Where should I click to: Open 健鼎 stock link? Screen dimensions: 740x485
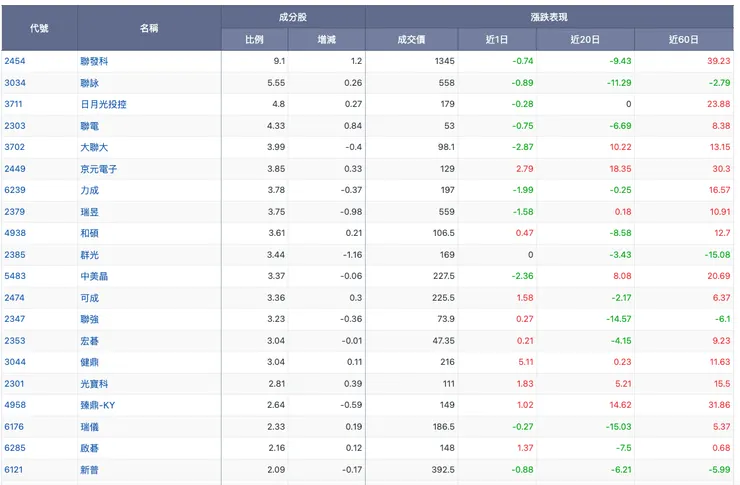point(89,362)
